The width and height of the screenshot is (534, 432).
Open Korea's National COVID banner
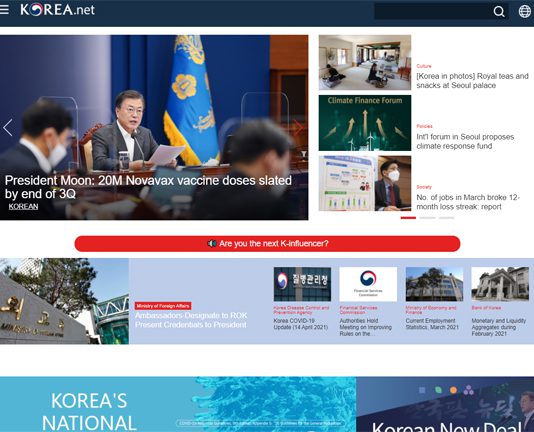coord(178,404)
